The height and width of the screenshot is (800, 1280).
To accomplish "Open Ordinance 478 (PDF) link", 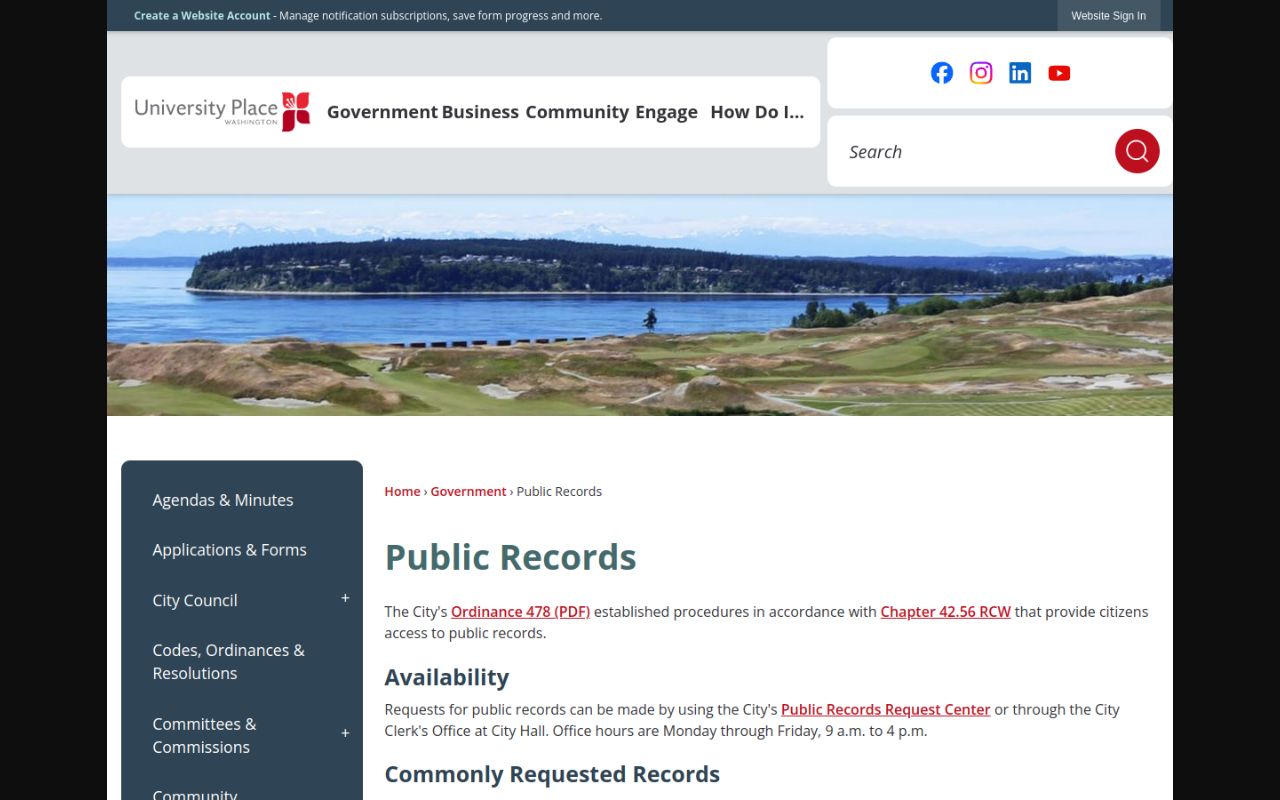I will click(520, 611).
